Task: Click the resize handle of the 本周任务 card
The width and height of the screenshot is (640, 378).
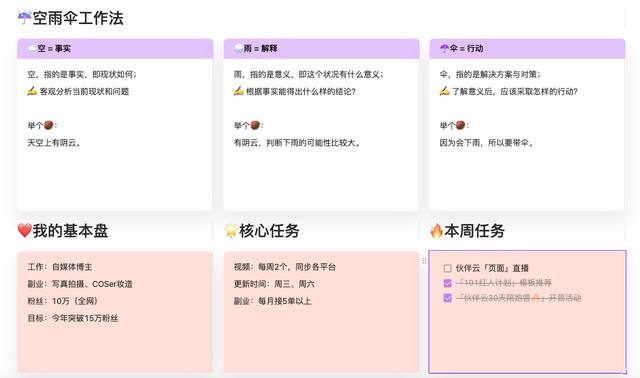Action: pos(624,371)
